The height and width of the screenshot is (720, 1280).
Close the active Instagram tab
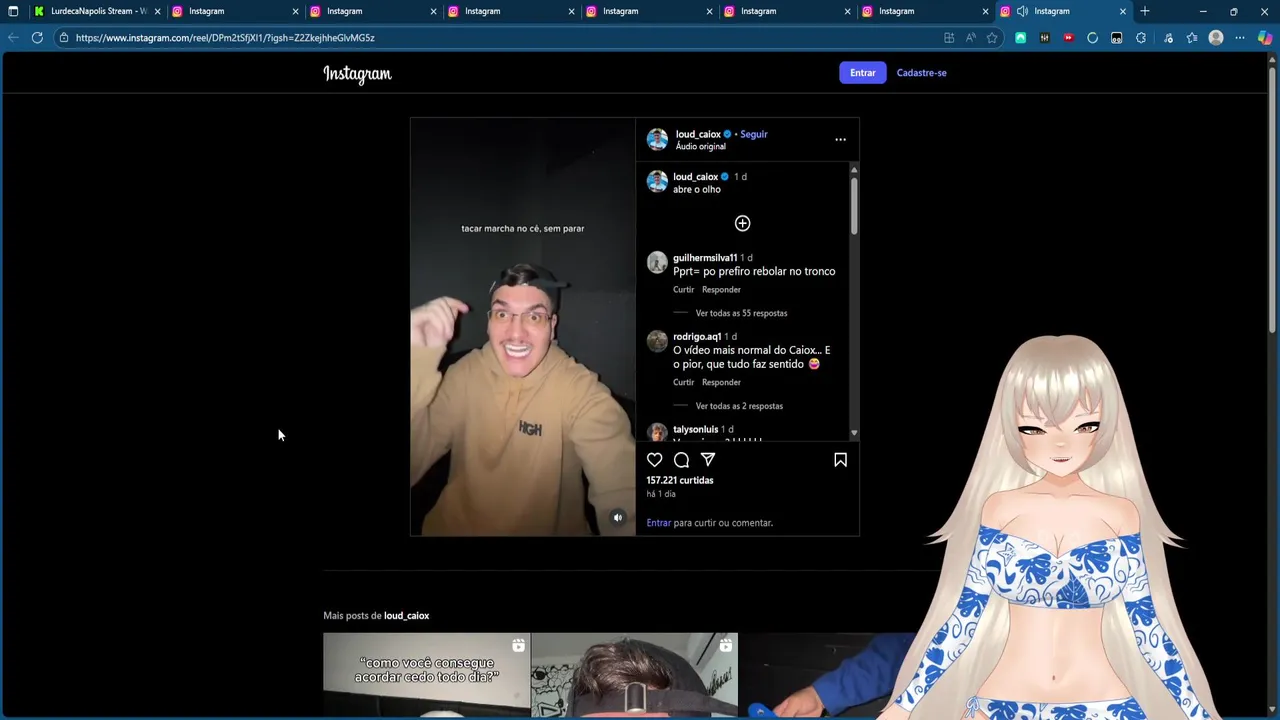pyautogui.click(x=1123, y=11)
